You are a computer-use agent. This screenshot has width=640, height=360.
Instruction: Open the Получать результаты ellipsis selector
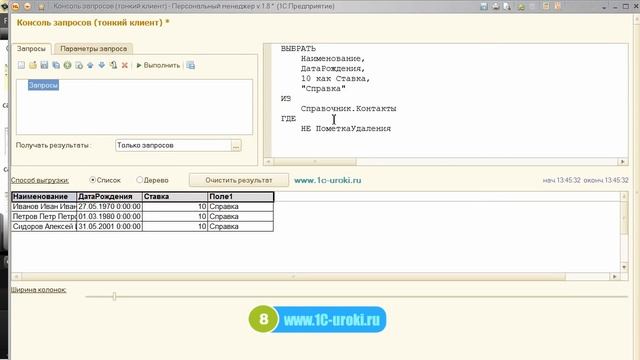(236, 145)
